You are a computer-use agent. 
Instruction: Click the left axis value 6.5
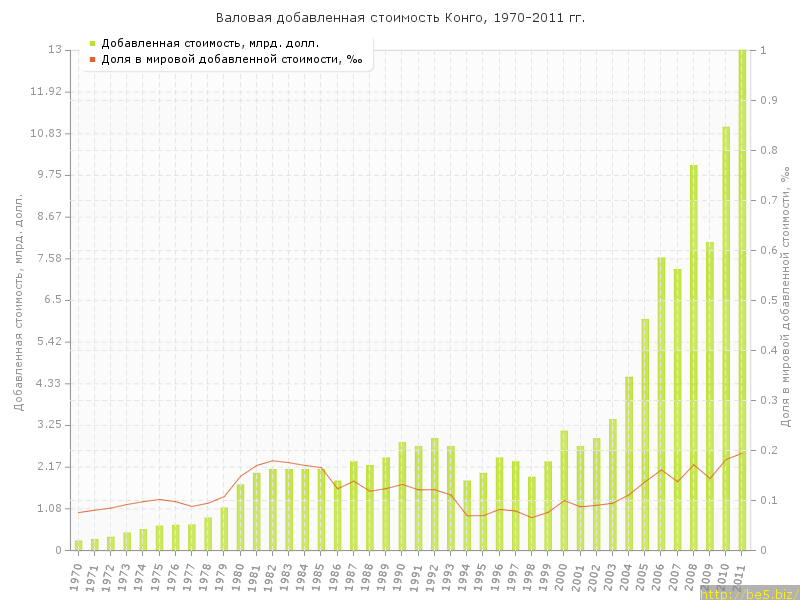pos(52,300)
